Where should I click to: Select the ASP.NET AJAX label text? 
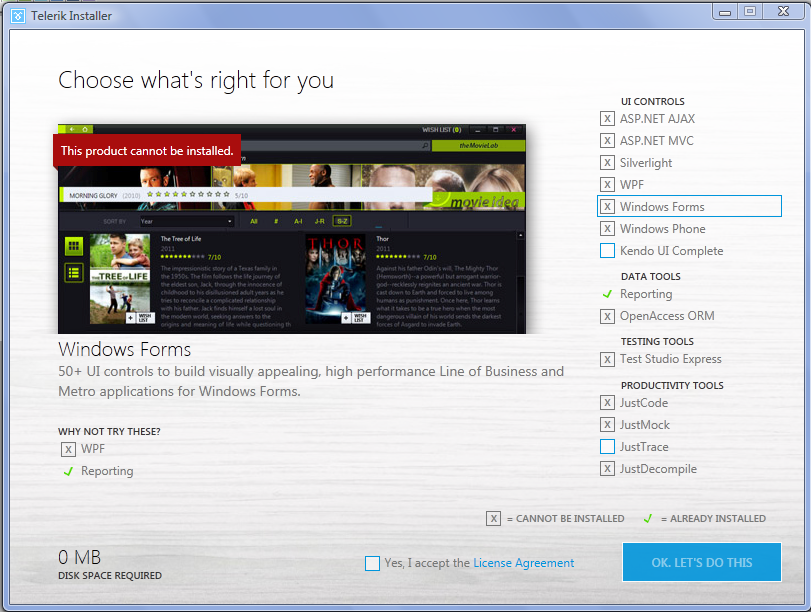coord(657,118)
